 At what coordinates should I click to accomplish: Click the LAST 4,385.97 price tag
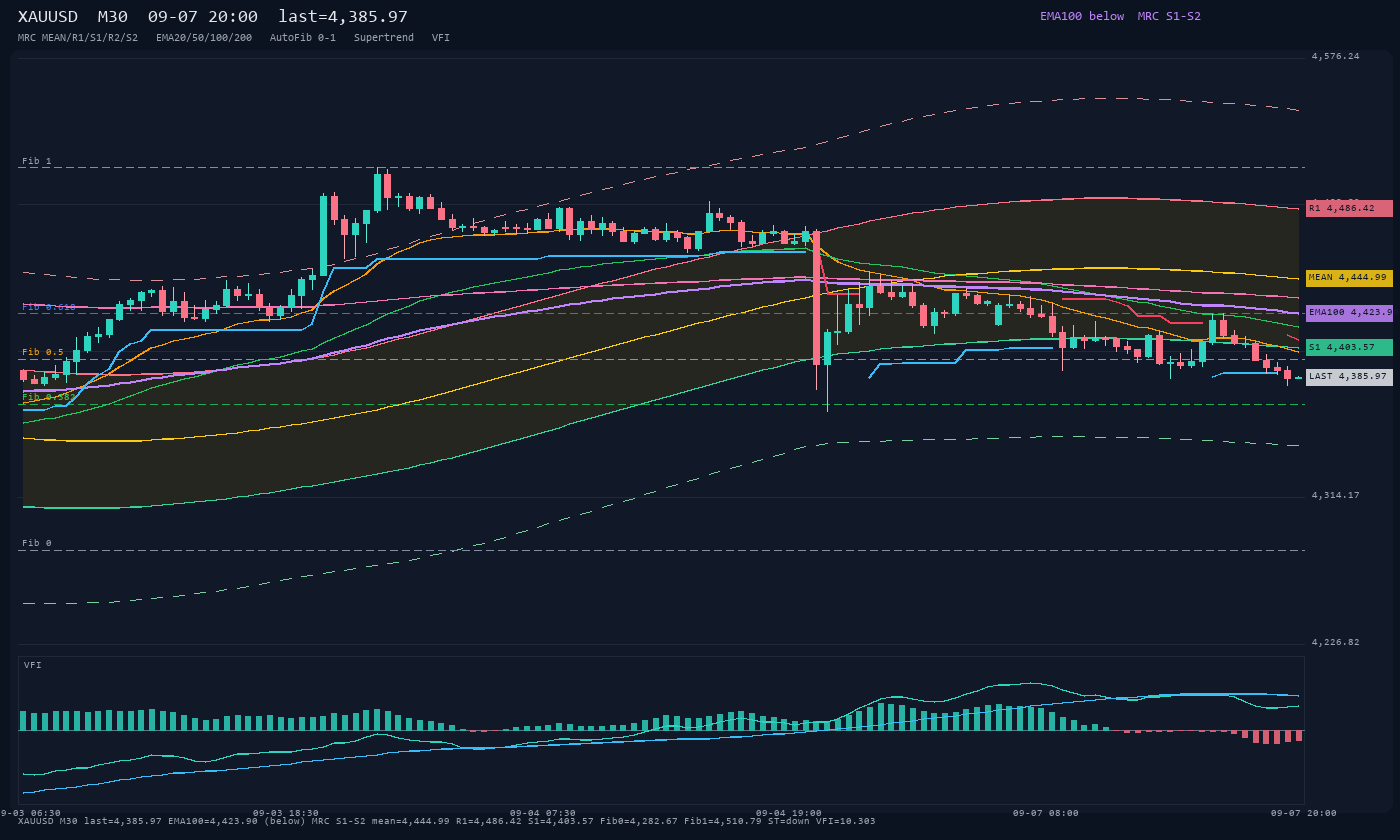[x=1349, y=377]
